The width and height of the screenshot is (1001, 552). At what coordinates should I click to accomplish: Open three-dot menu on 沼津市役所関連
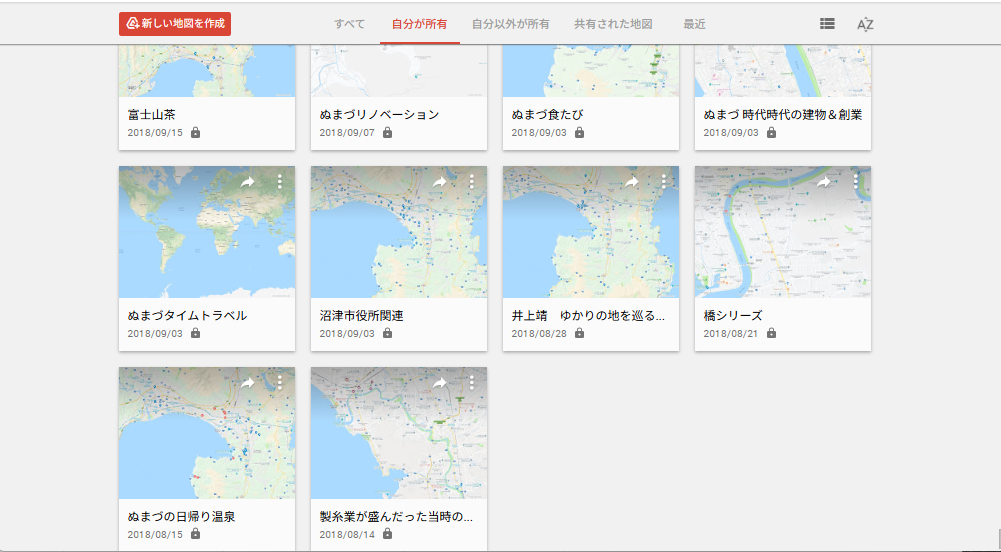point(472,182)
